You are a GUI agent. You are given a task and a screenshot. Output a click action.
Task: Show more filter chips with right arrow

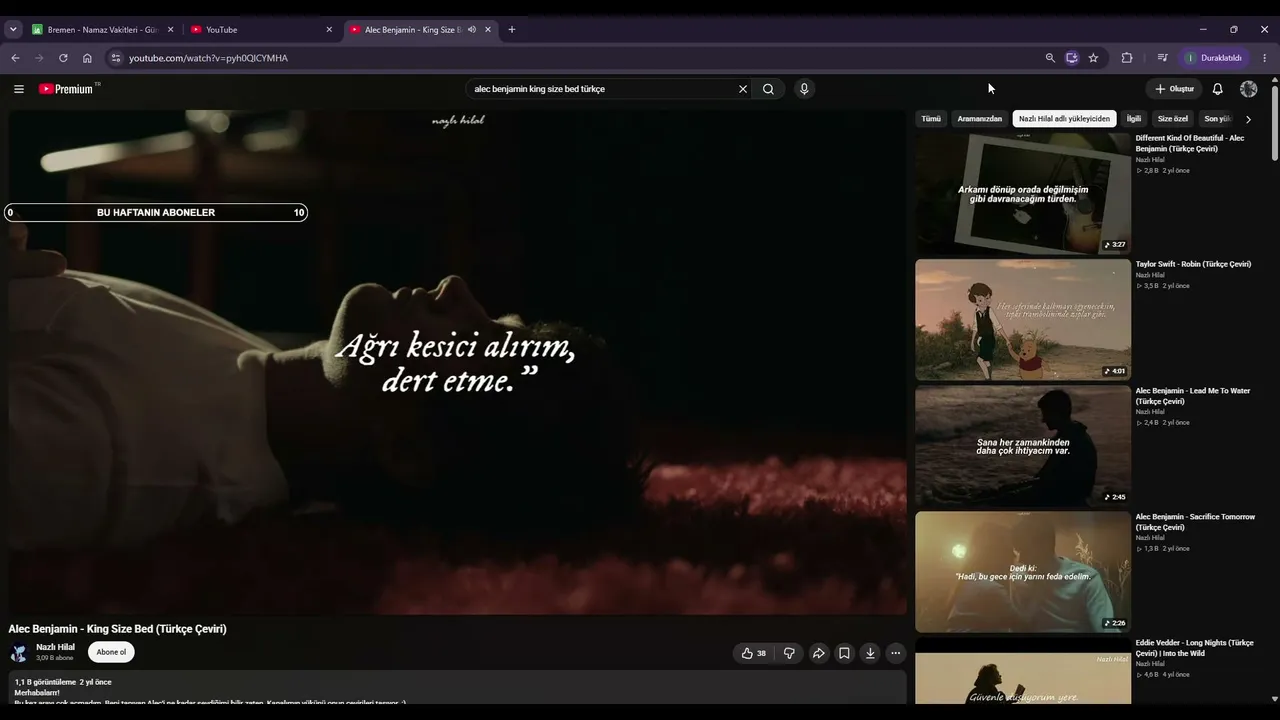coord(1248,119)
